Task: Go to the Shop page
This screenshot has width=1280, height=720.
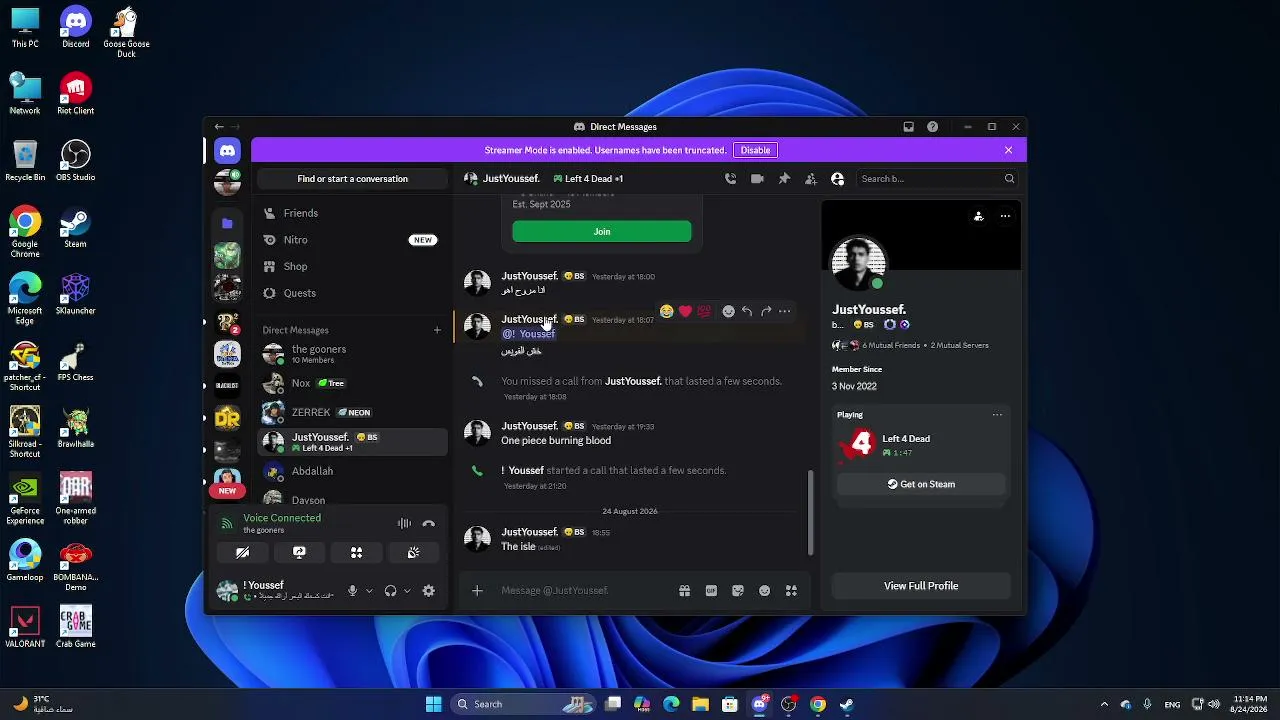Action: [352, 266]
